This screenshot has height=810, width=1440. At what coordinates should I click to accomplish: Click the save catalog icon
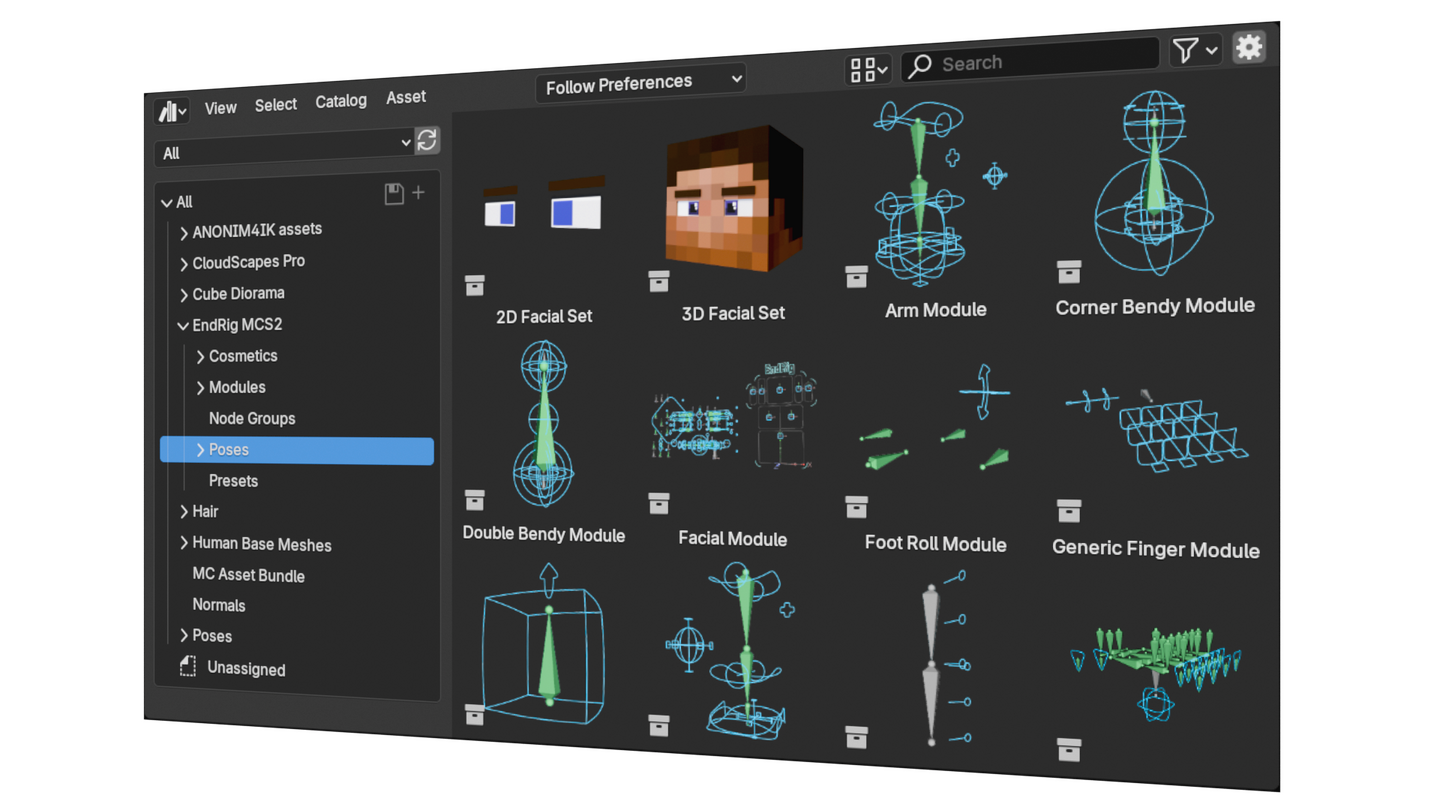click(394, 194)
